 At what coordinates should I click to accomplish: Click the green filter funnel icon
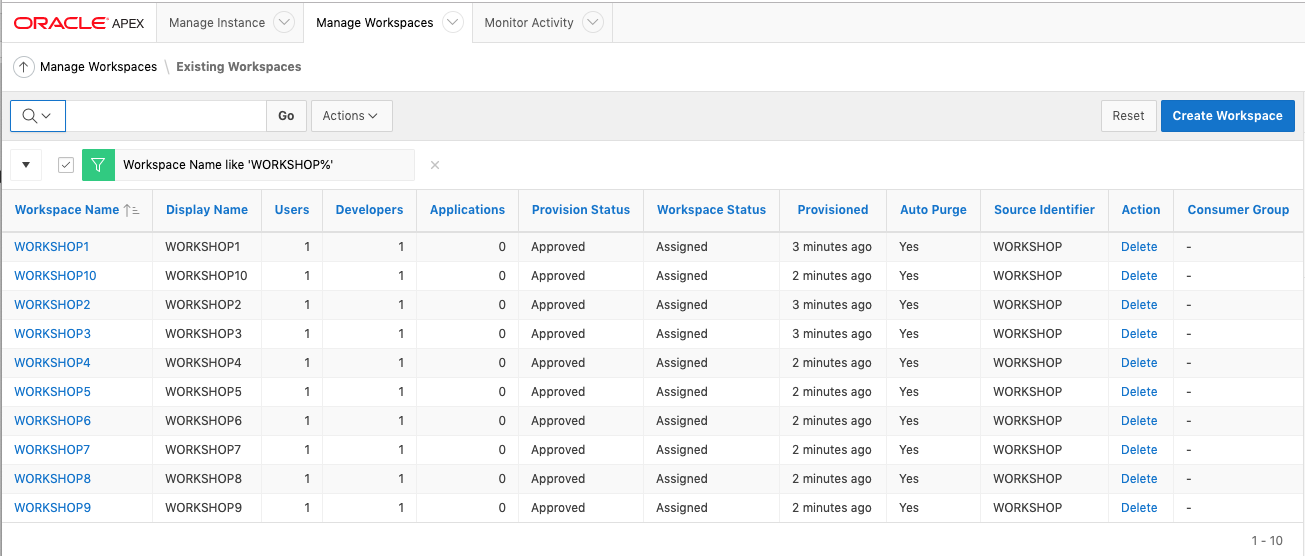(x=97, y=165)
